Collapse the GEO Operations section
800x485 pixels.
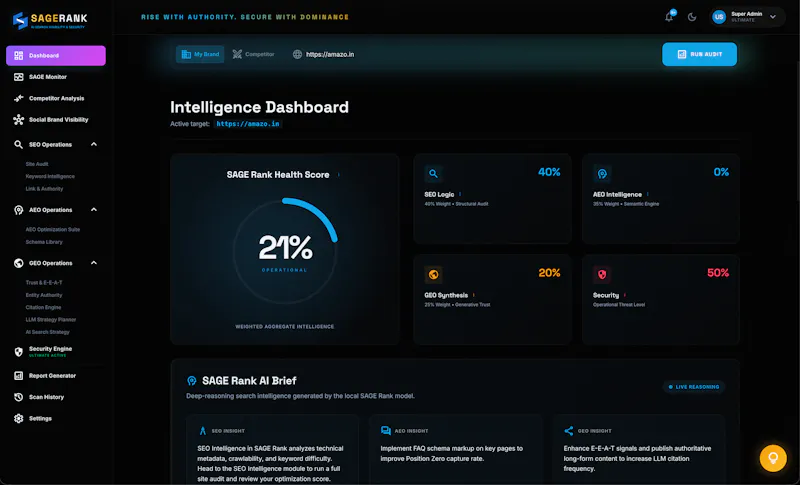pos(94,263)
